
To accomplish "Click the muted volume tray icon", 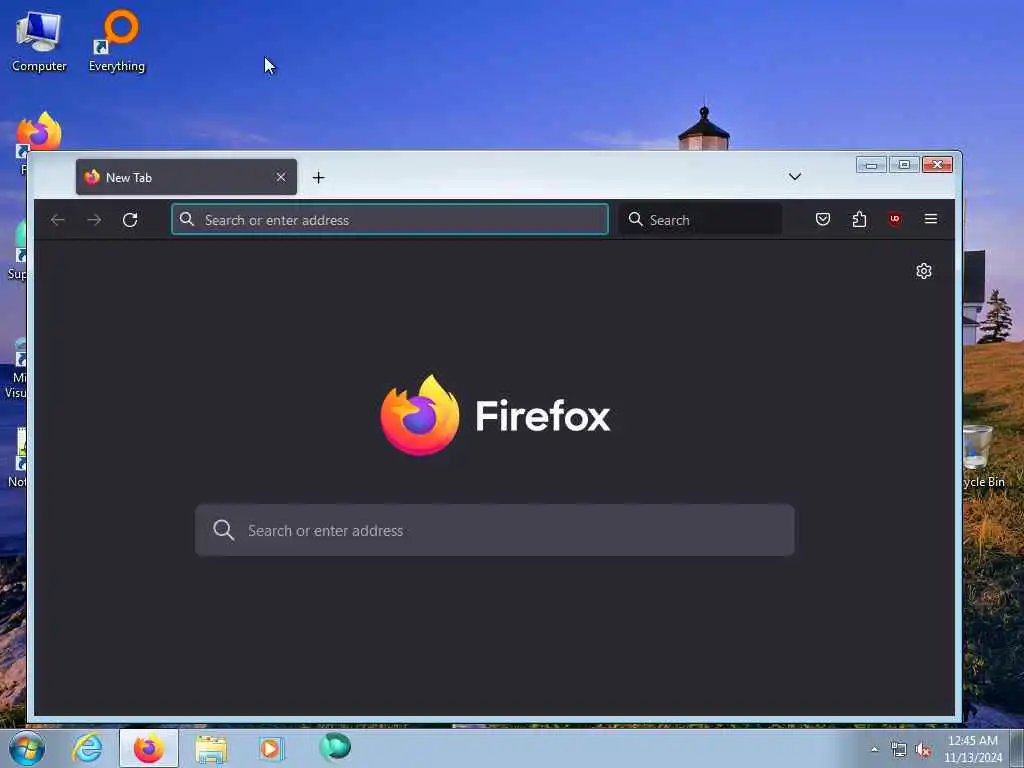I will (x=923, y=750).
